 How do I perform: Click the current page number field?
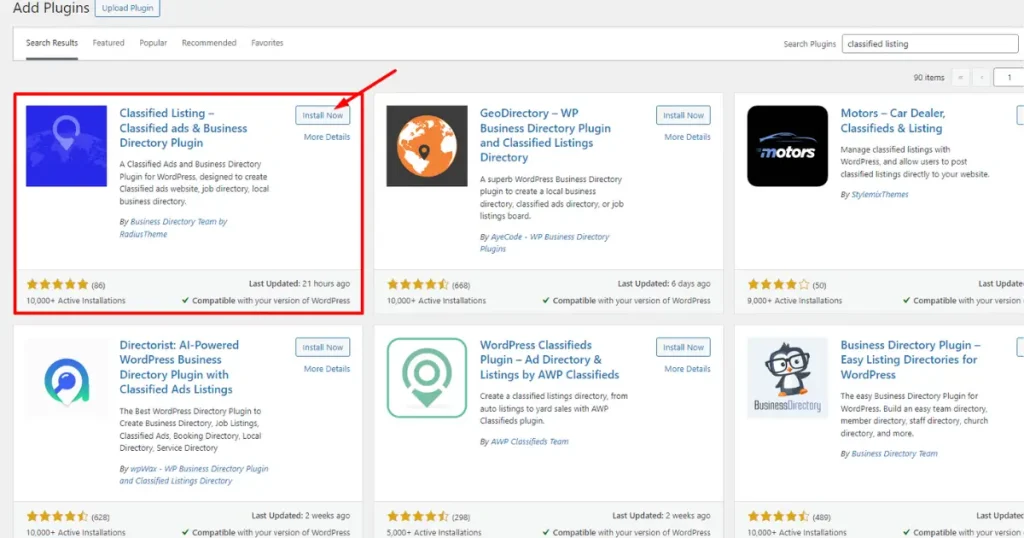(x=1008, y=77)
